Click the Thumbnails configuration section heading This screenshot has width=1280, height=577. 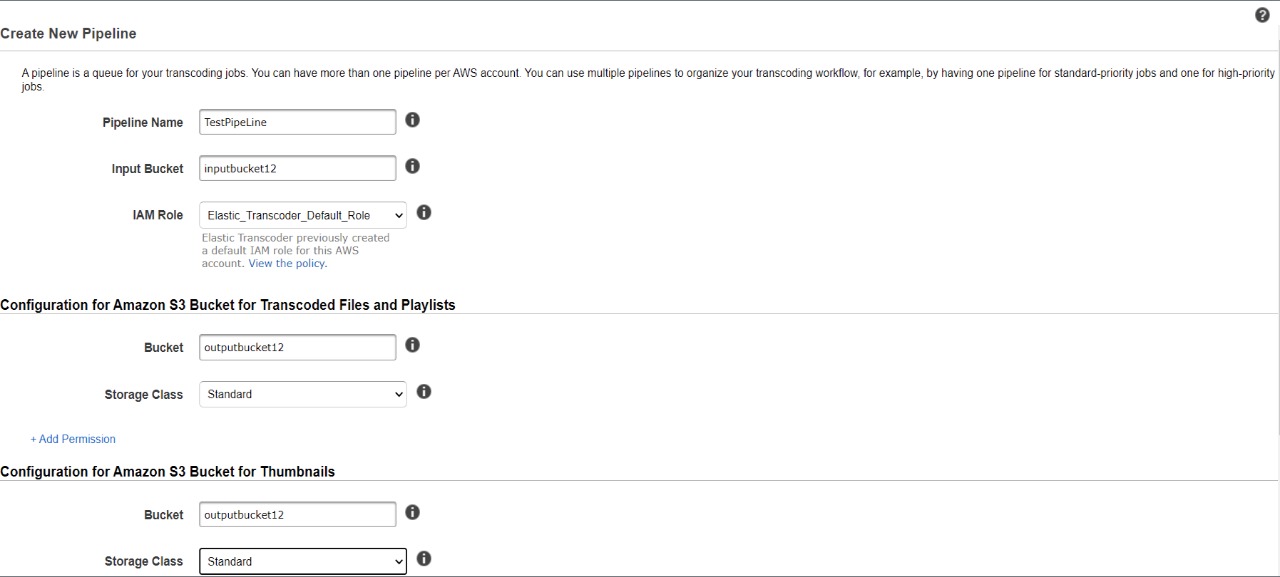tap(168, 471)
